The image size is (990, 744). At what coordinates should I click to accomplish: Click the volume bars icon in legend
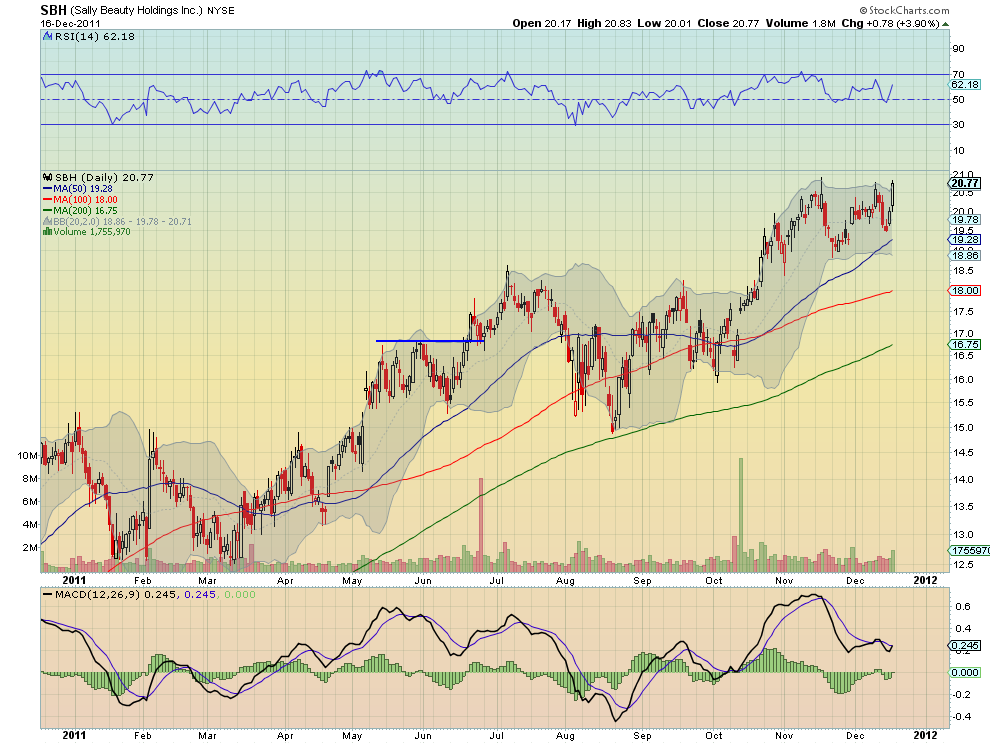point(47,232)
